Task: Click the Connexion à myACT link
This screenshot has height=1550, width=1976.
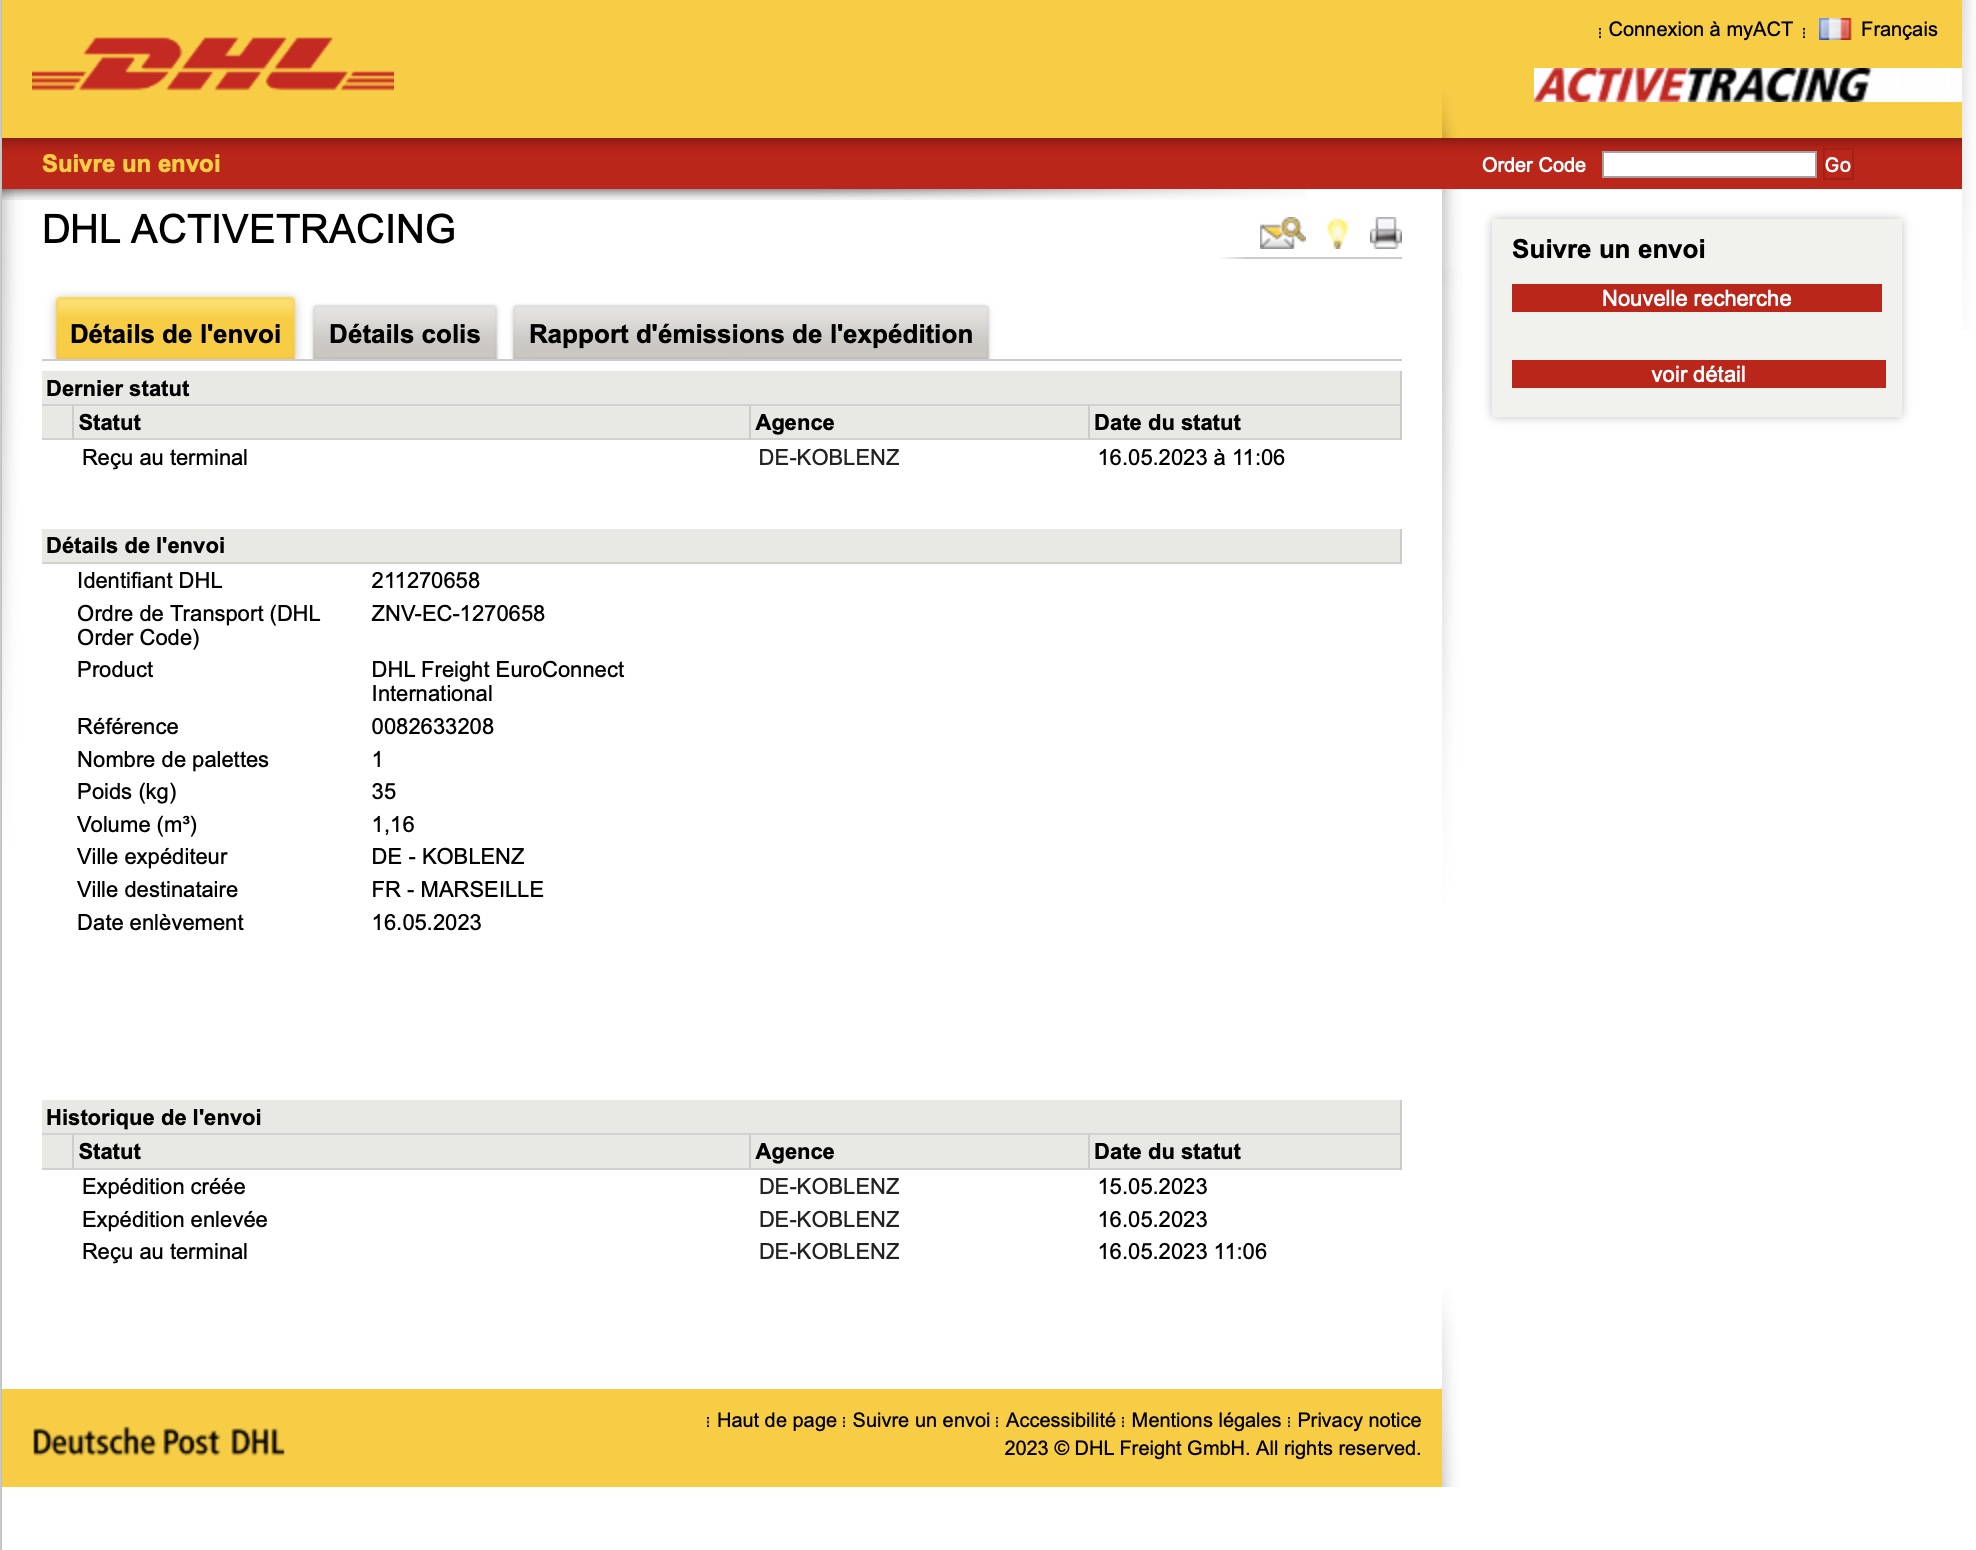Action: click(x=1700, y=29)
